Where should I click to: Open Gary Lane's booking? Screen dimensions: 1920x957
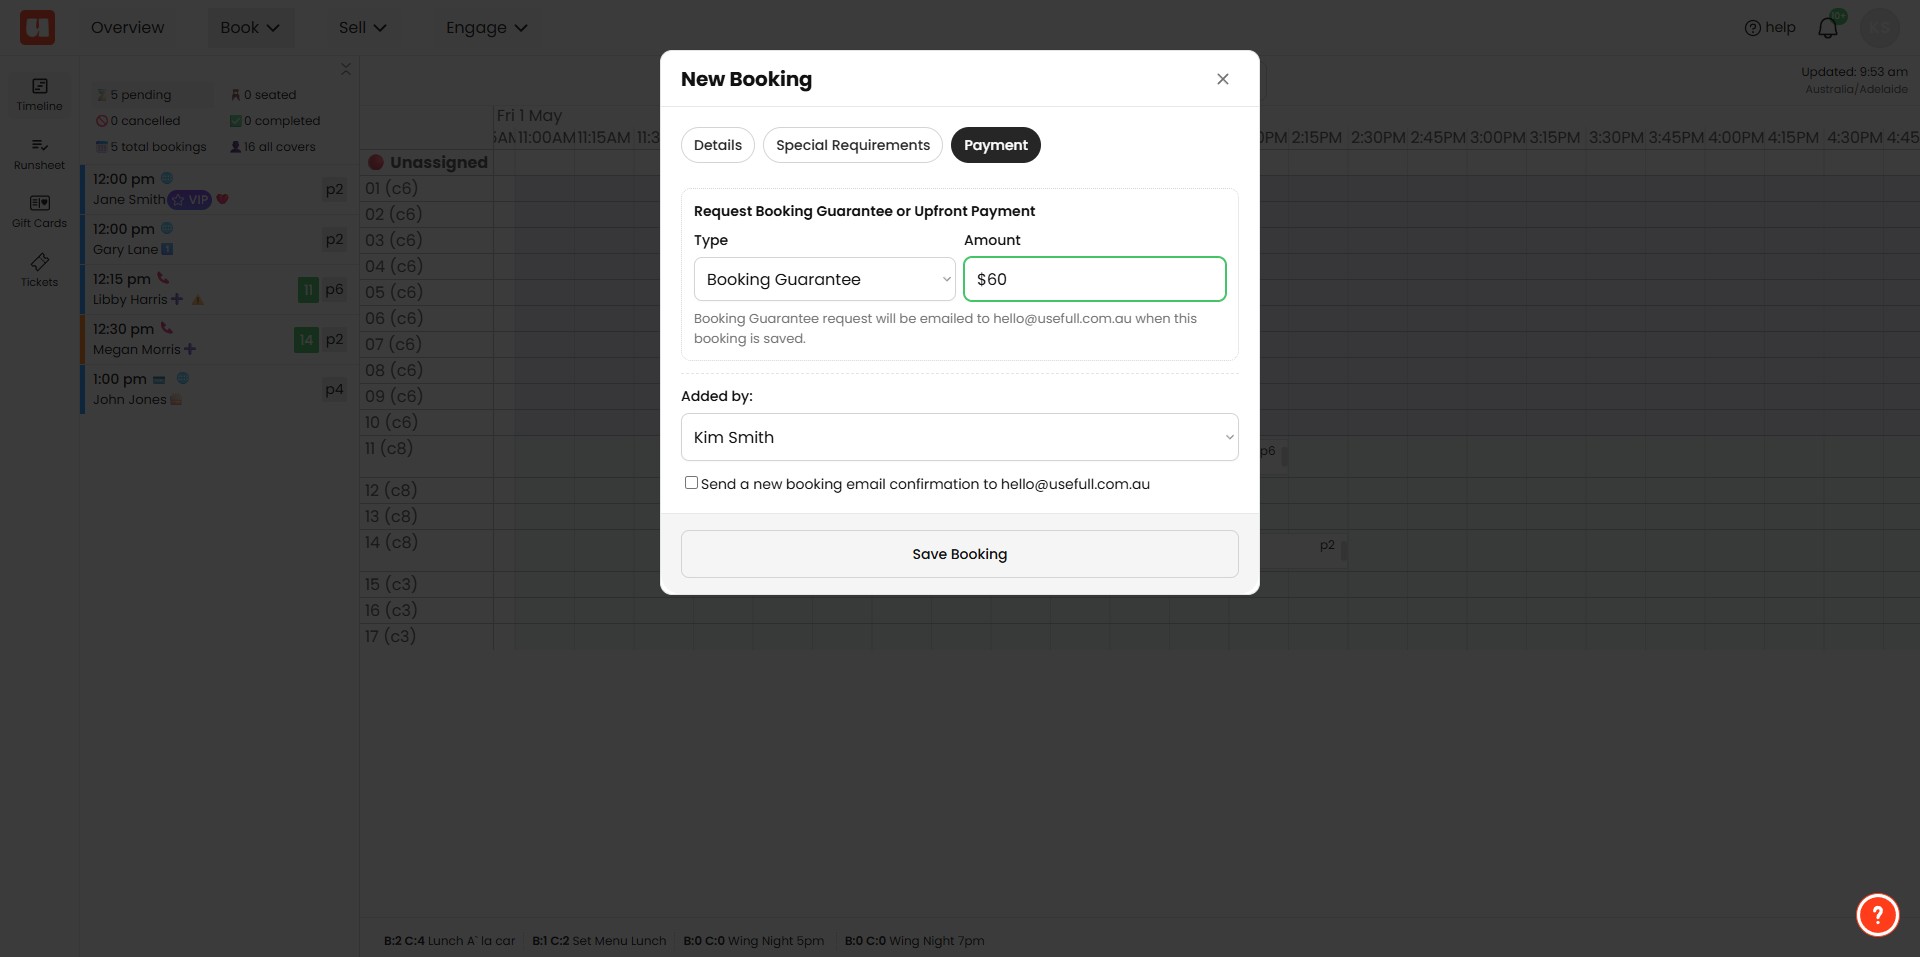[x=219, y=239]
